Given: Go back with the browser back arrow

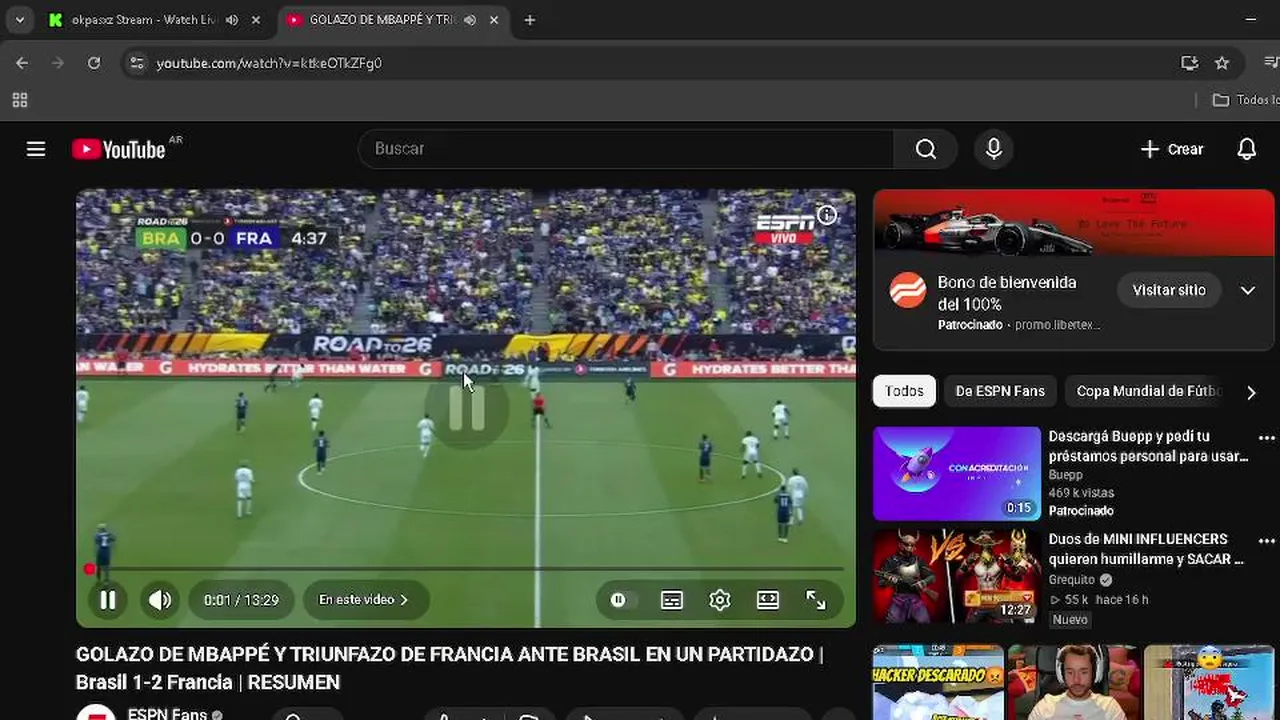Looking at the screenshot, I should (x=22, y=63).
